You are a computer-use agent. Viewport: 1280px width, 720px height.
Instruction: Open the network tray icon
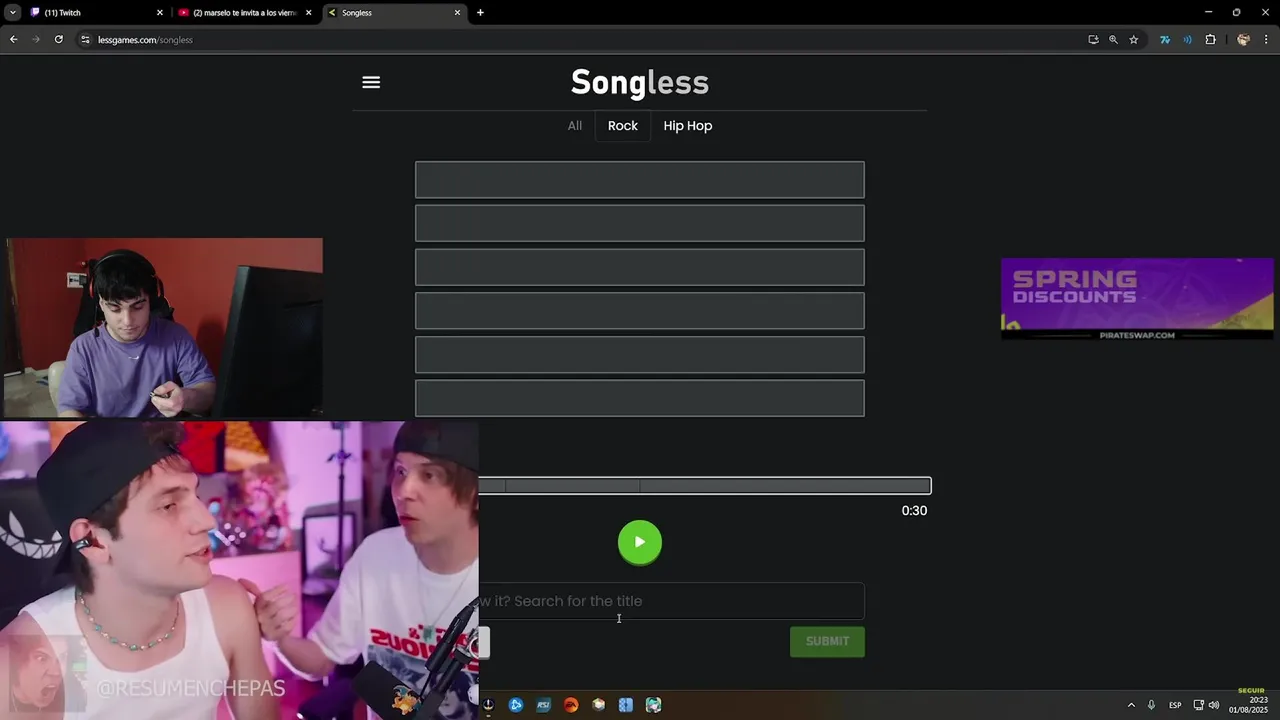[x=1198, y=705]
